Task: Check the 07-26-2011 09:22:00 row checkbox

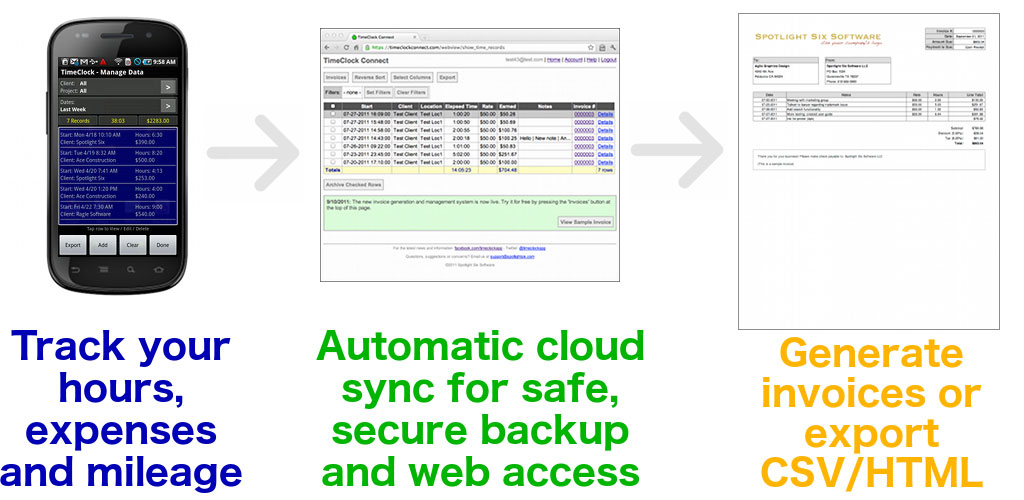Action: click(332, 146)
